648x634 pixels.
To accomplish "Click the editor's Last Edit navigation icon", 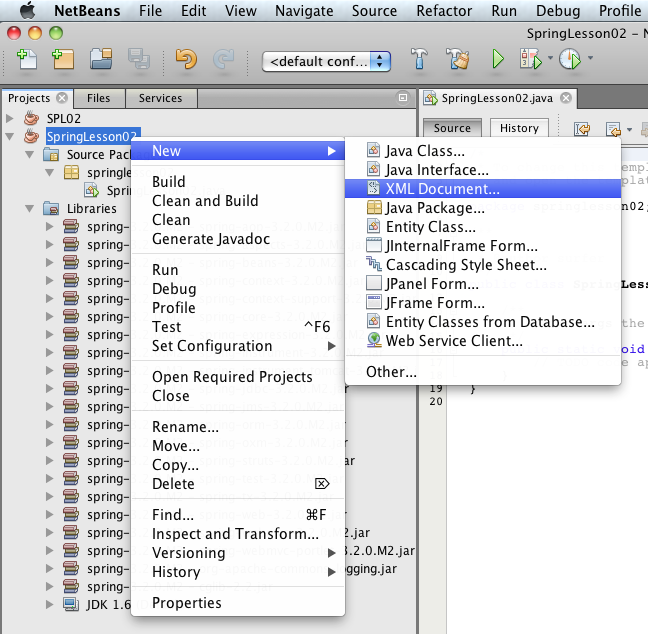I will [x=582, y=129].
